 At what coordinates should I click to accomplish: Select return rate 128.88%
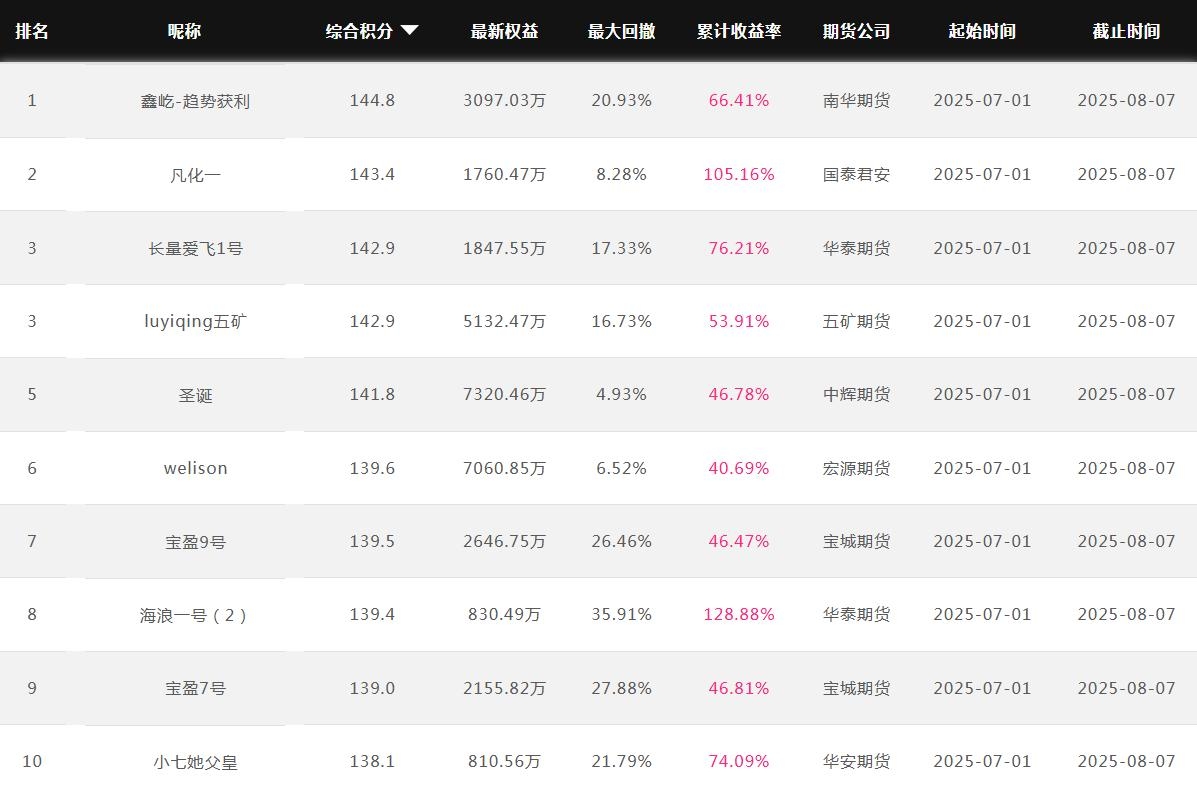[739, 614]
